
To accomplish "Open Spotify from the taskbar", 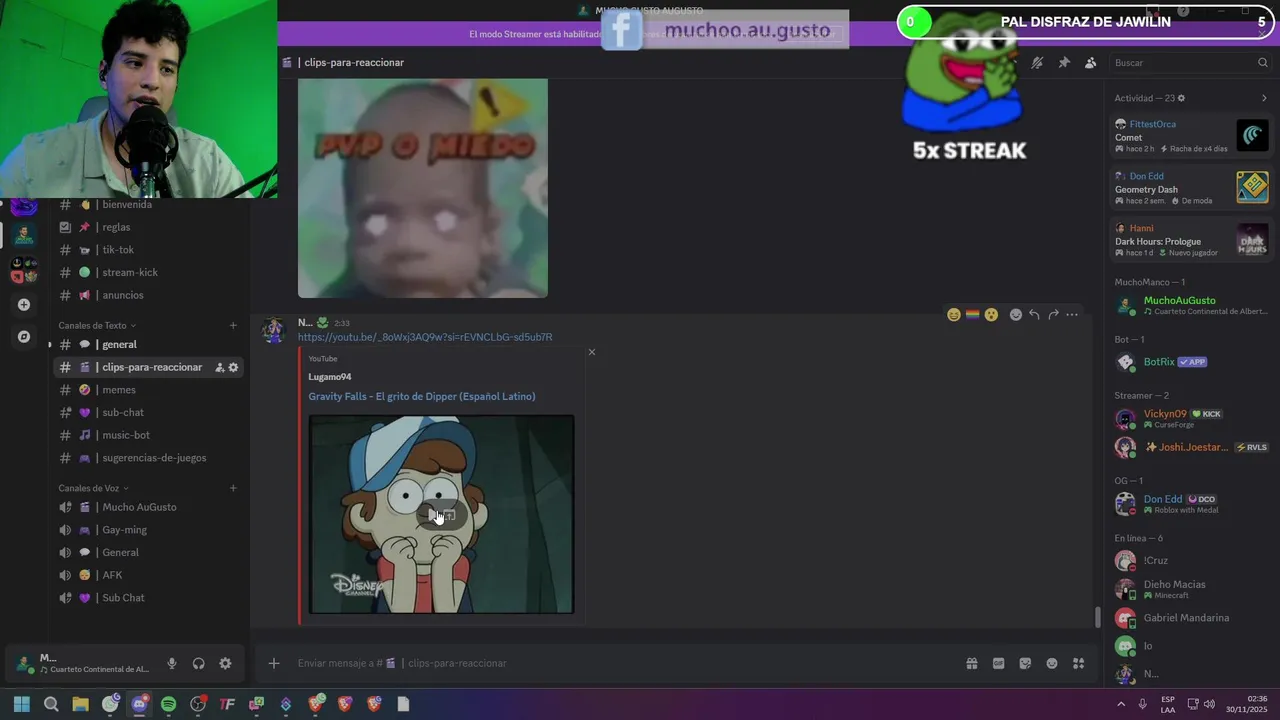I will tap(168, 704).
